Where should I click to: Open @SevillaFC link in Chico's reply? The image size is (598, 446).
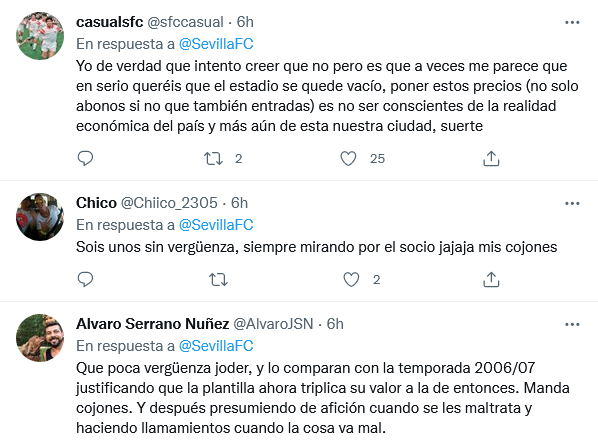216,225
